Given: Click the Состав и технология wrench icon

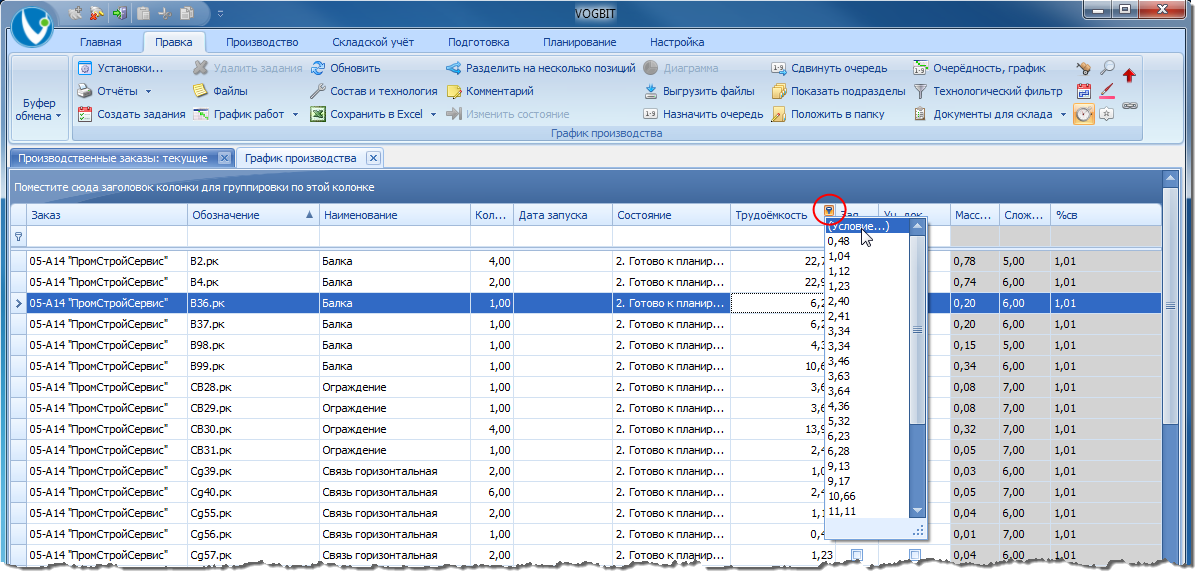Looking at the screenshot, I should [x=318, y=92].
